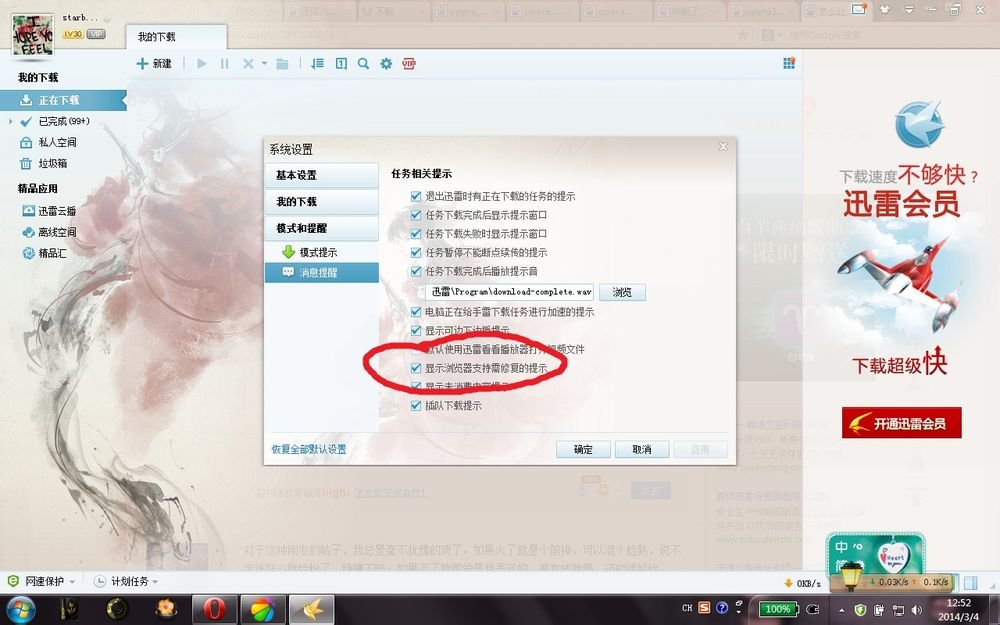Screen dimensions: 1000x625
Task: Click the green shield security tray icon
Action: tap(860, 610)
